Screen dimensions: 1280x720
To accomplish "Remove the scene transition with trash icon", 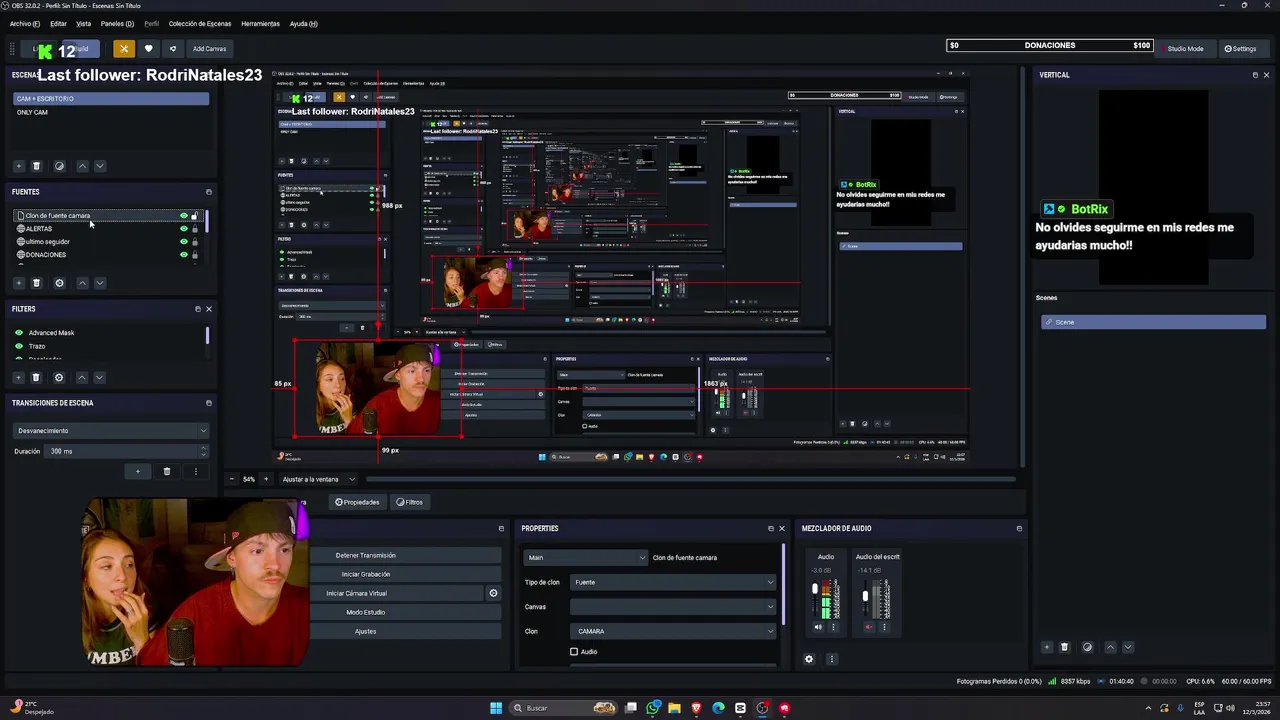I will 167,471.
